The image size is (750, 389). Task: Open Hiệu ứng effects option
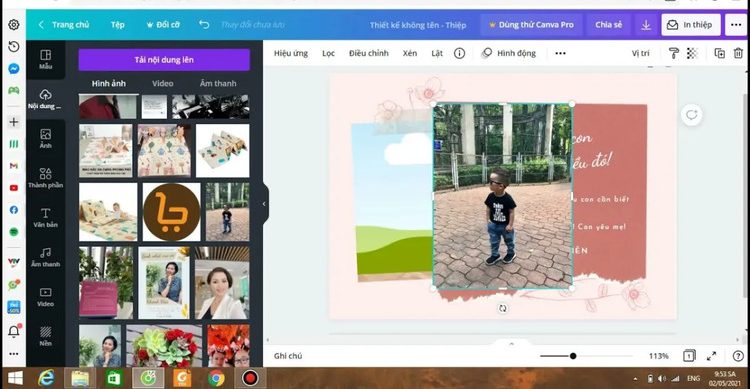[291, 53]
